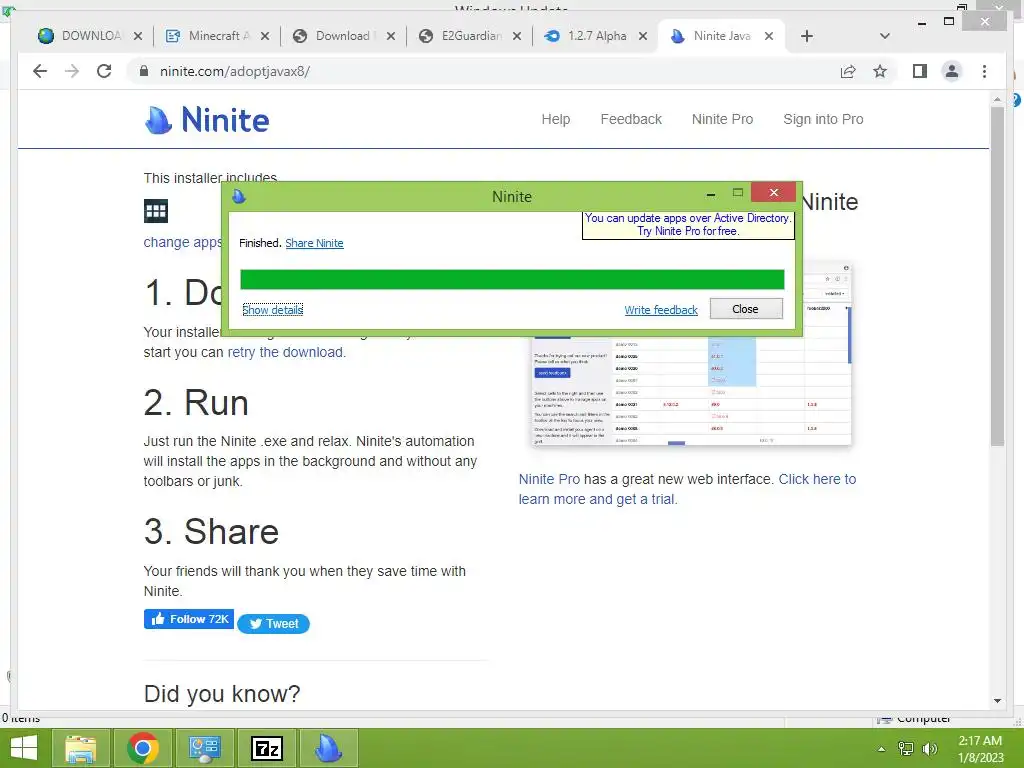Click retry the download link
Screen dimensions: 1024x768
[285, 352]
